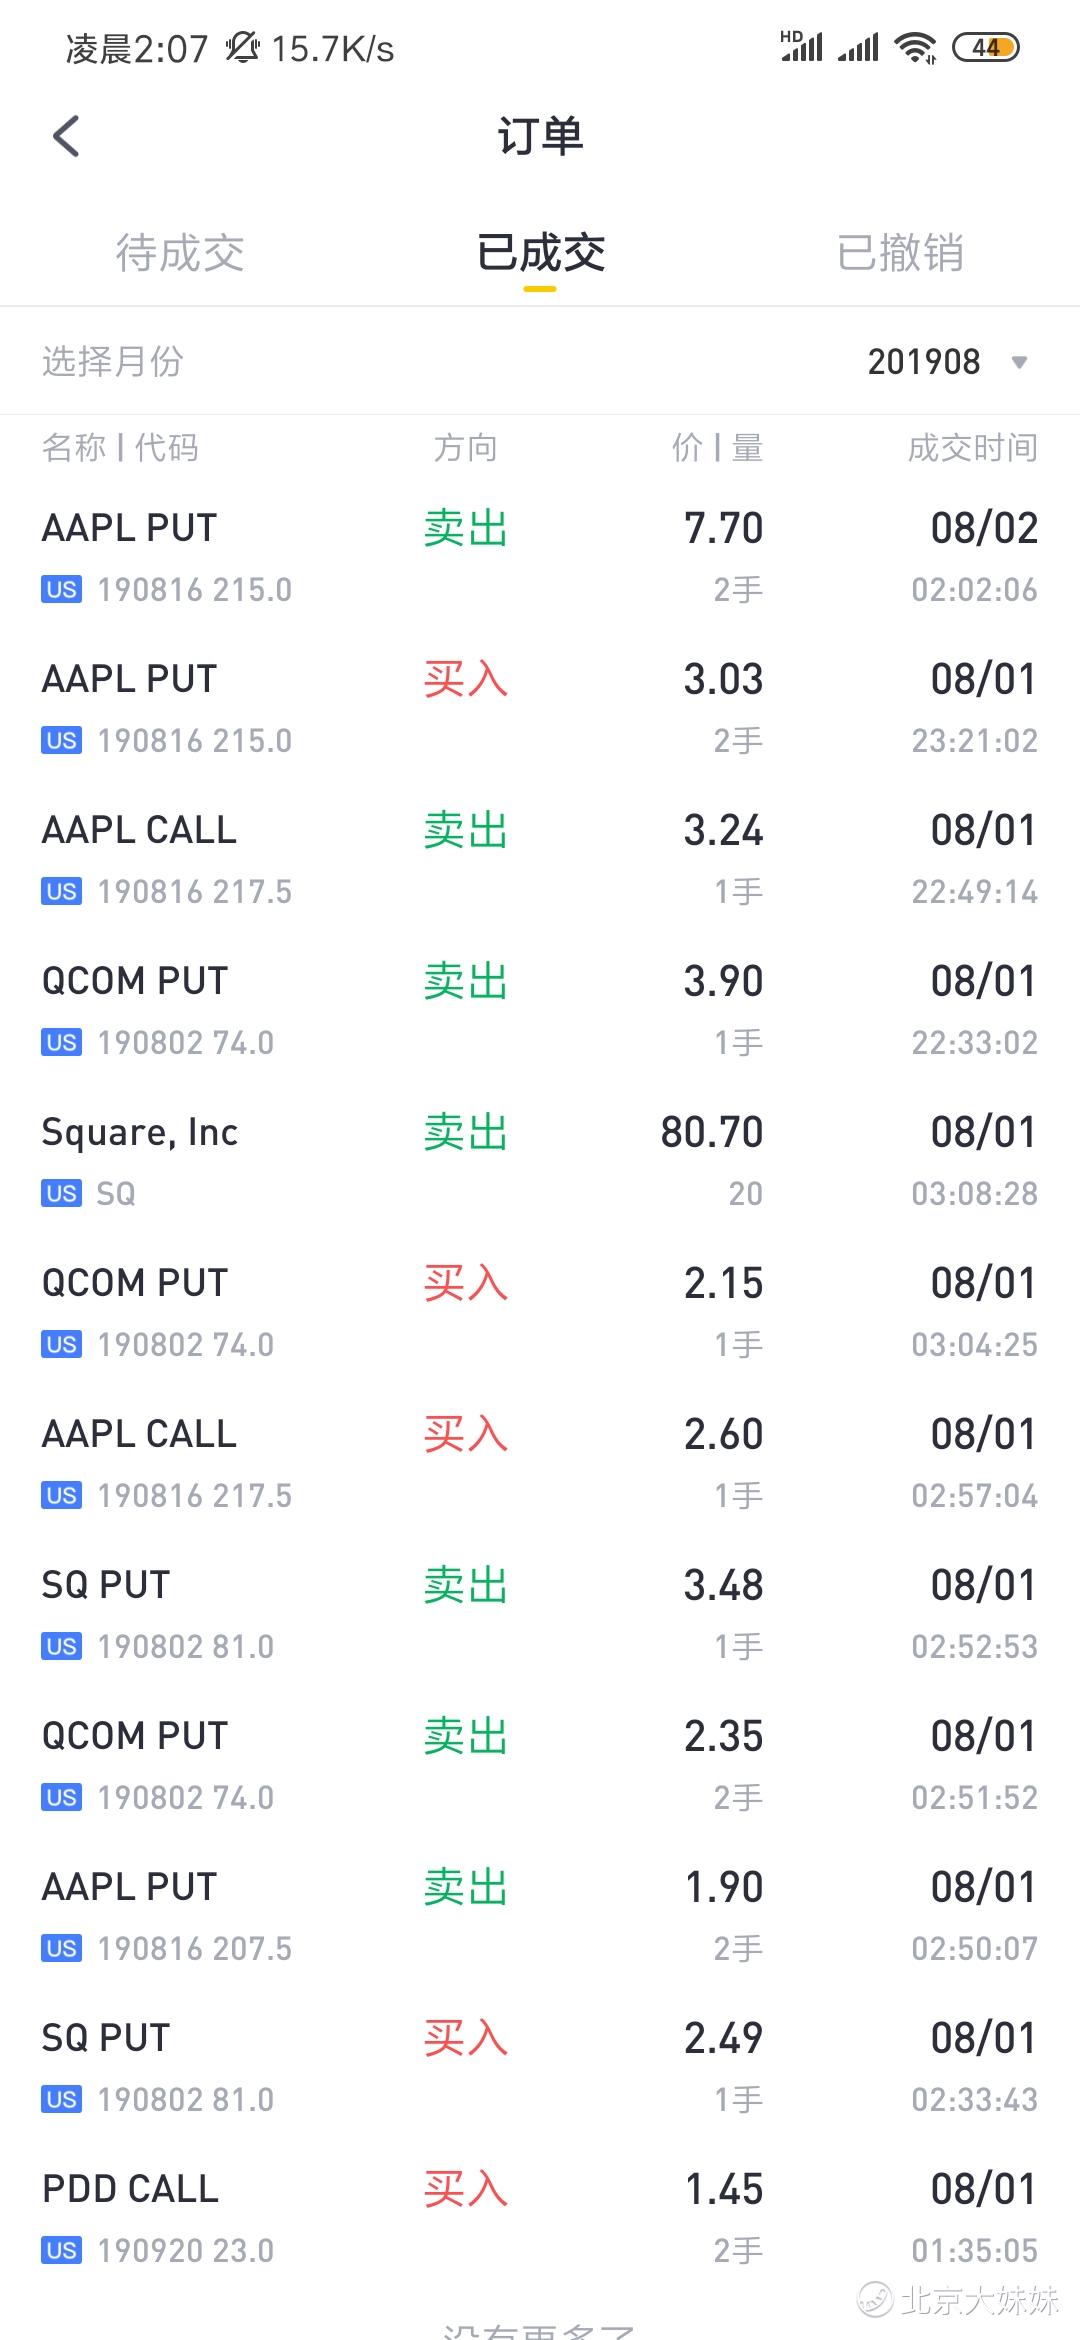This screenshot has height=2340, width=1080.
Task: Switch to the 已撤销 tab
Action: point(900,253)
